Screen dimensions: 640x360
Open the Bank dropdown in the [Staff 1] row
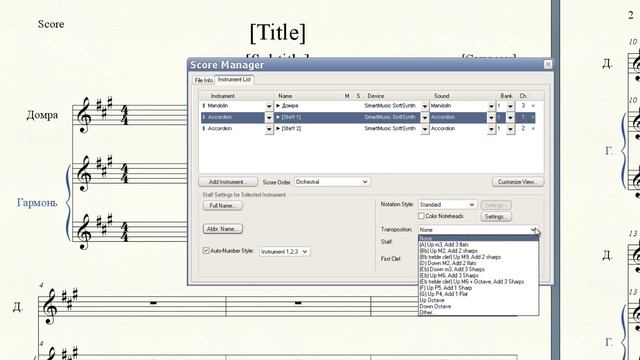pos(510,118)
